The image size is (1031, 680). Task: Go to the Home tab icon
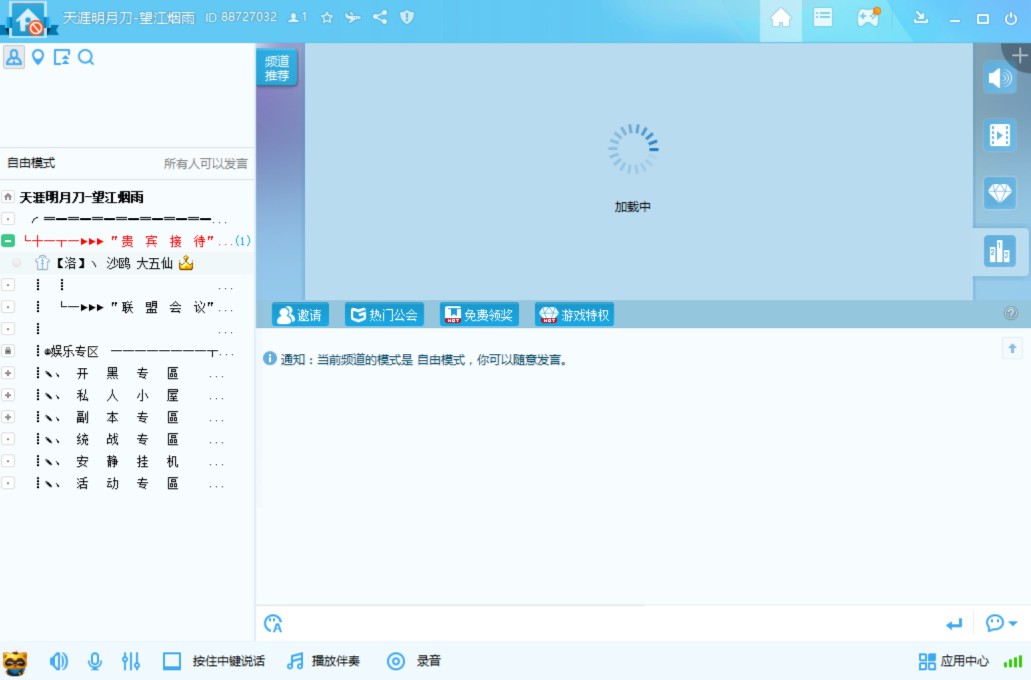click(780, 18)
